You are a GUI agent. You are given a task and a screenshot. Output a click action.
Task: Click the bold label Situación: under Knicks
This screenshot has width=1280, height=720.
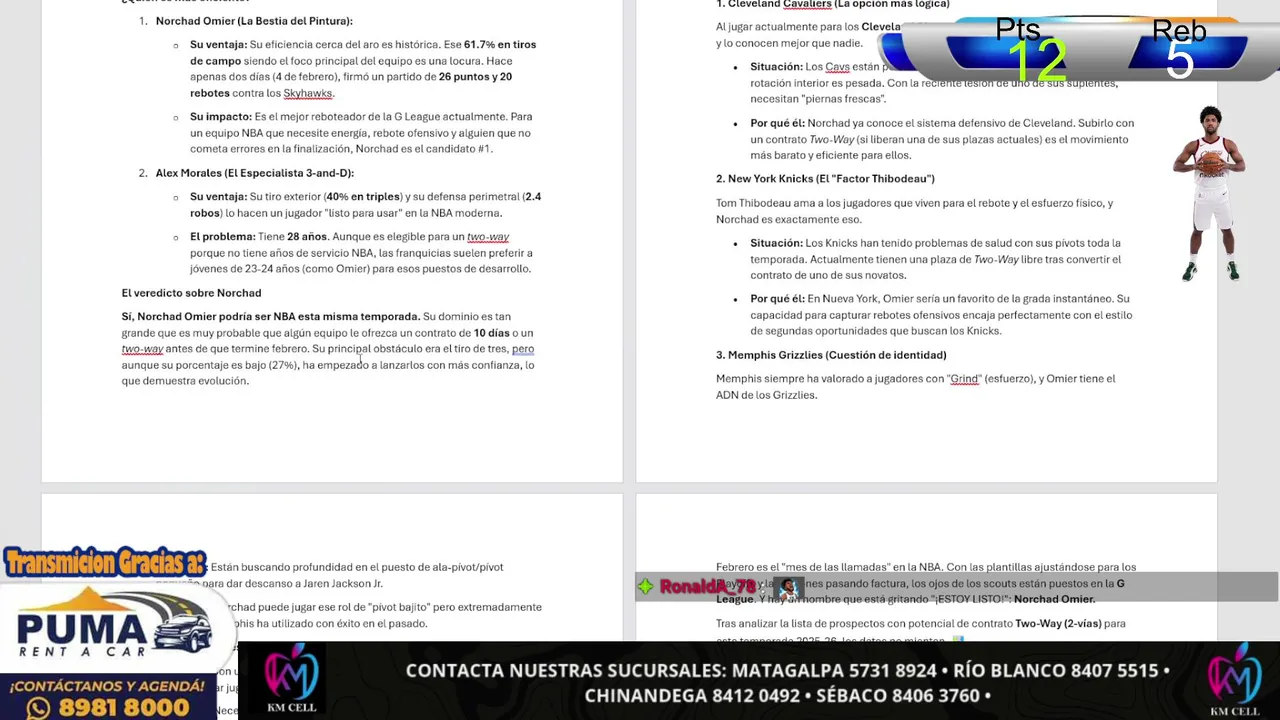point(776,243)
